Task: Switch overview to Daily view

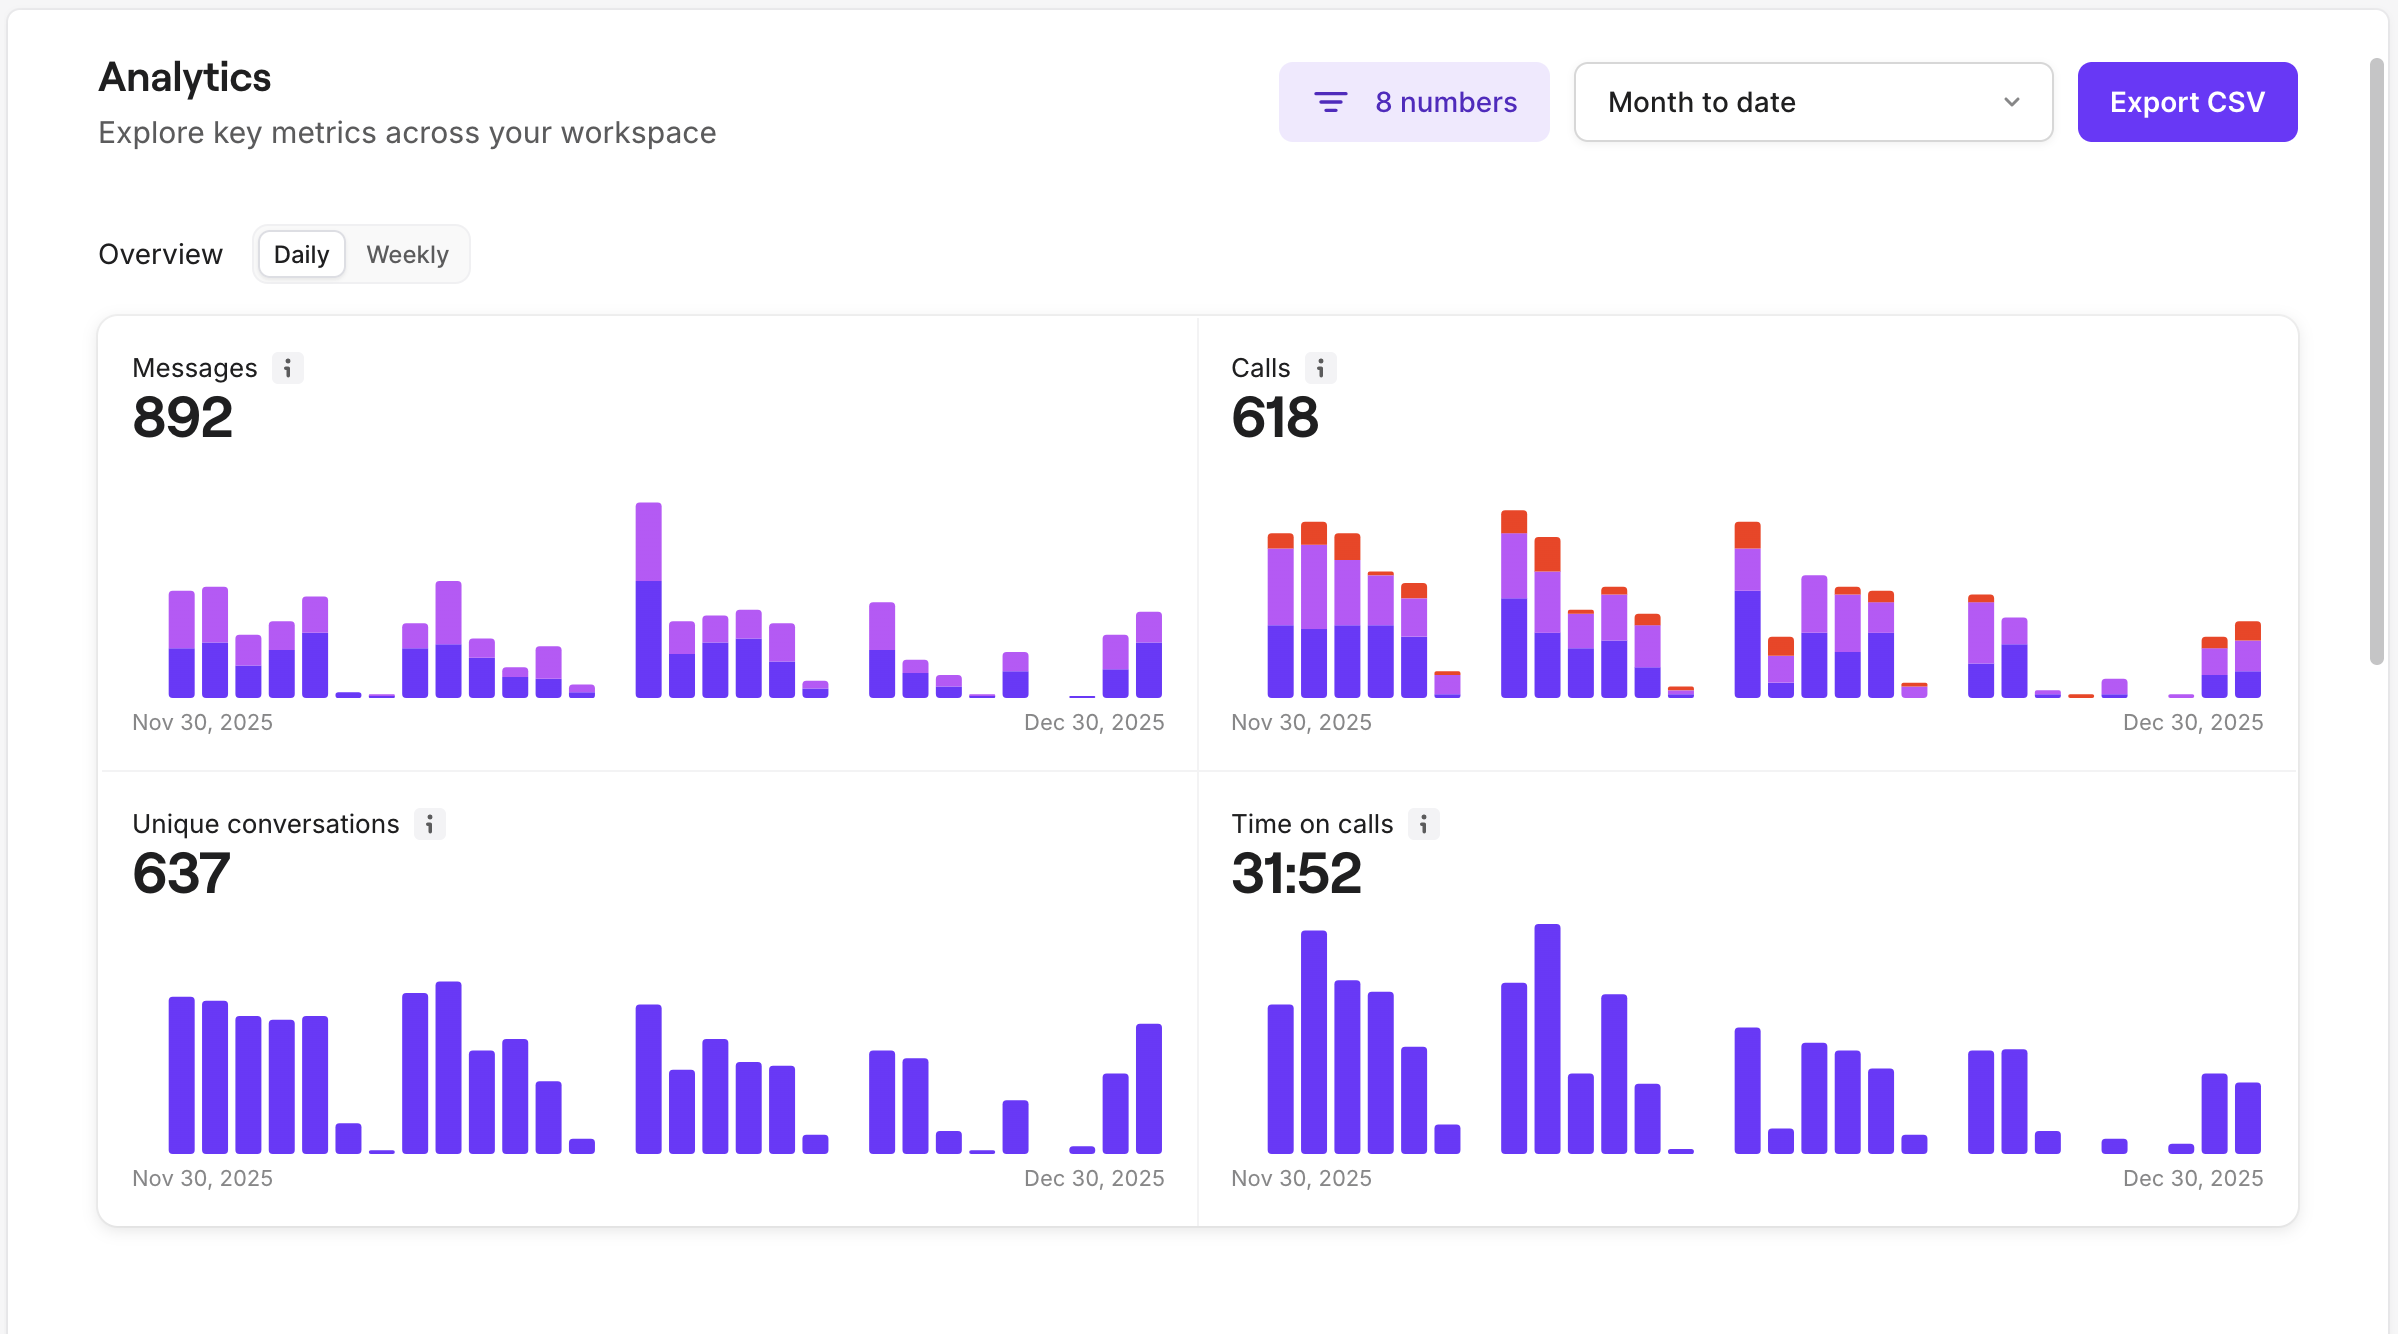Action: click(x=301, y=254)
